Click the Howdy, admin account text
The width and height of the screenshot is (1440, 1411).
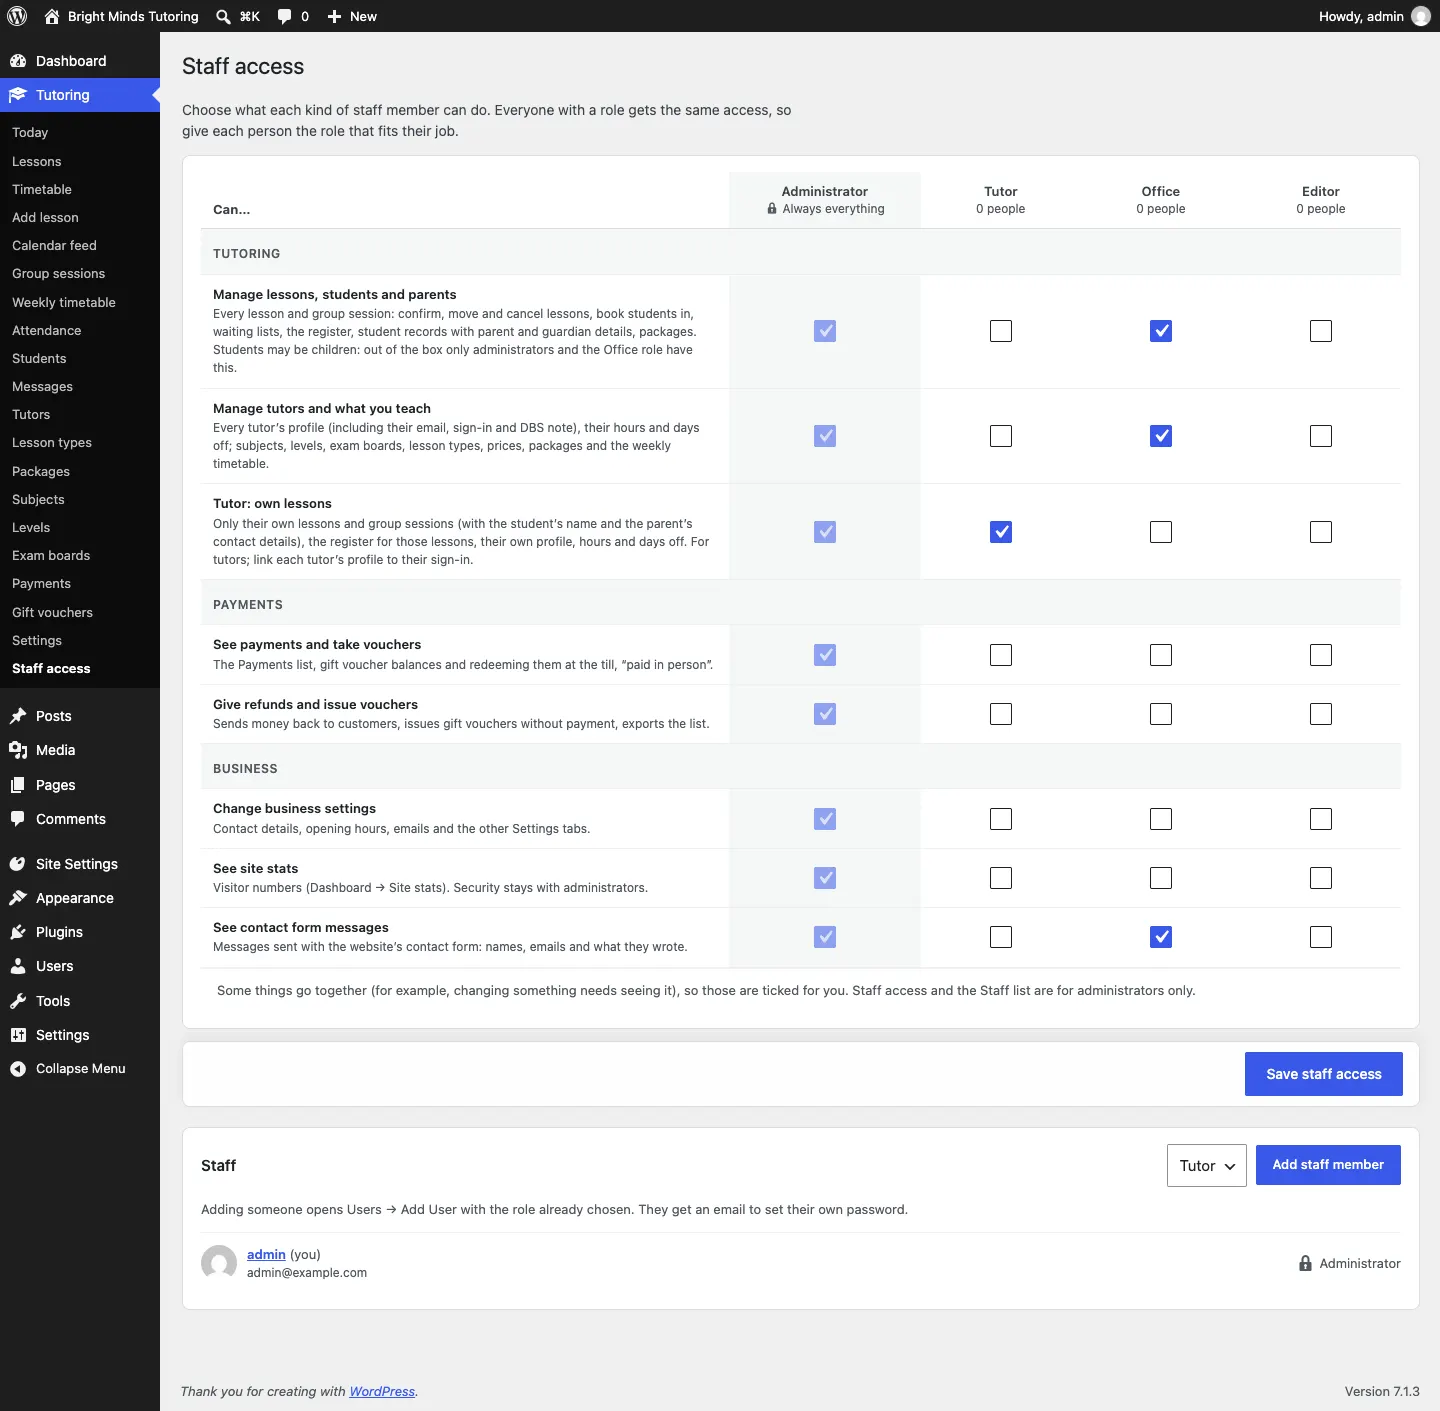(x=1361, y=16)
